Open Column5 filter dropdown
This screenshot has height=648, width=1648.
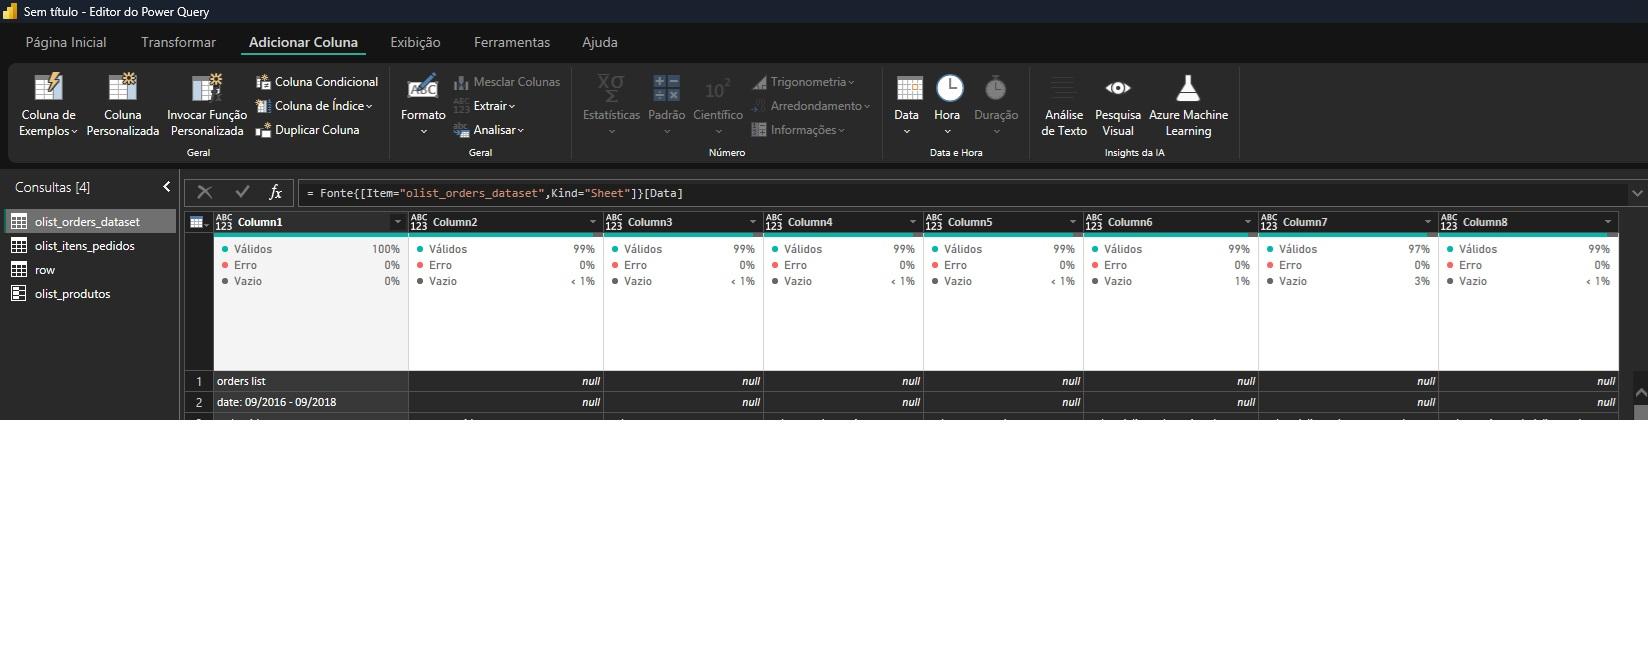click(x=1072, y=222)
